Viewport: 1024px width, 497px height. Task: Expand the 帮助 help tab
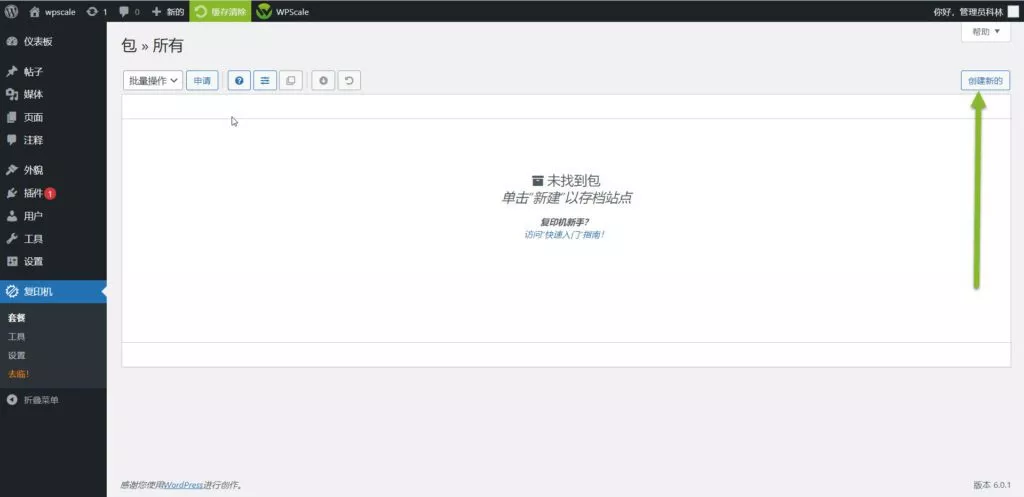tap(985, 31)
